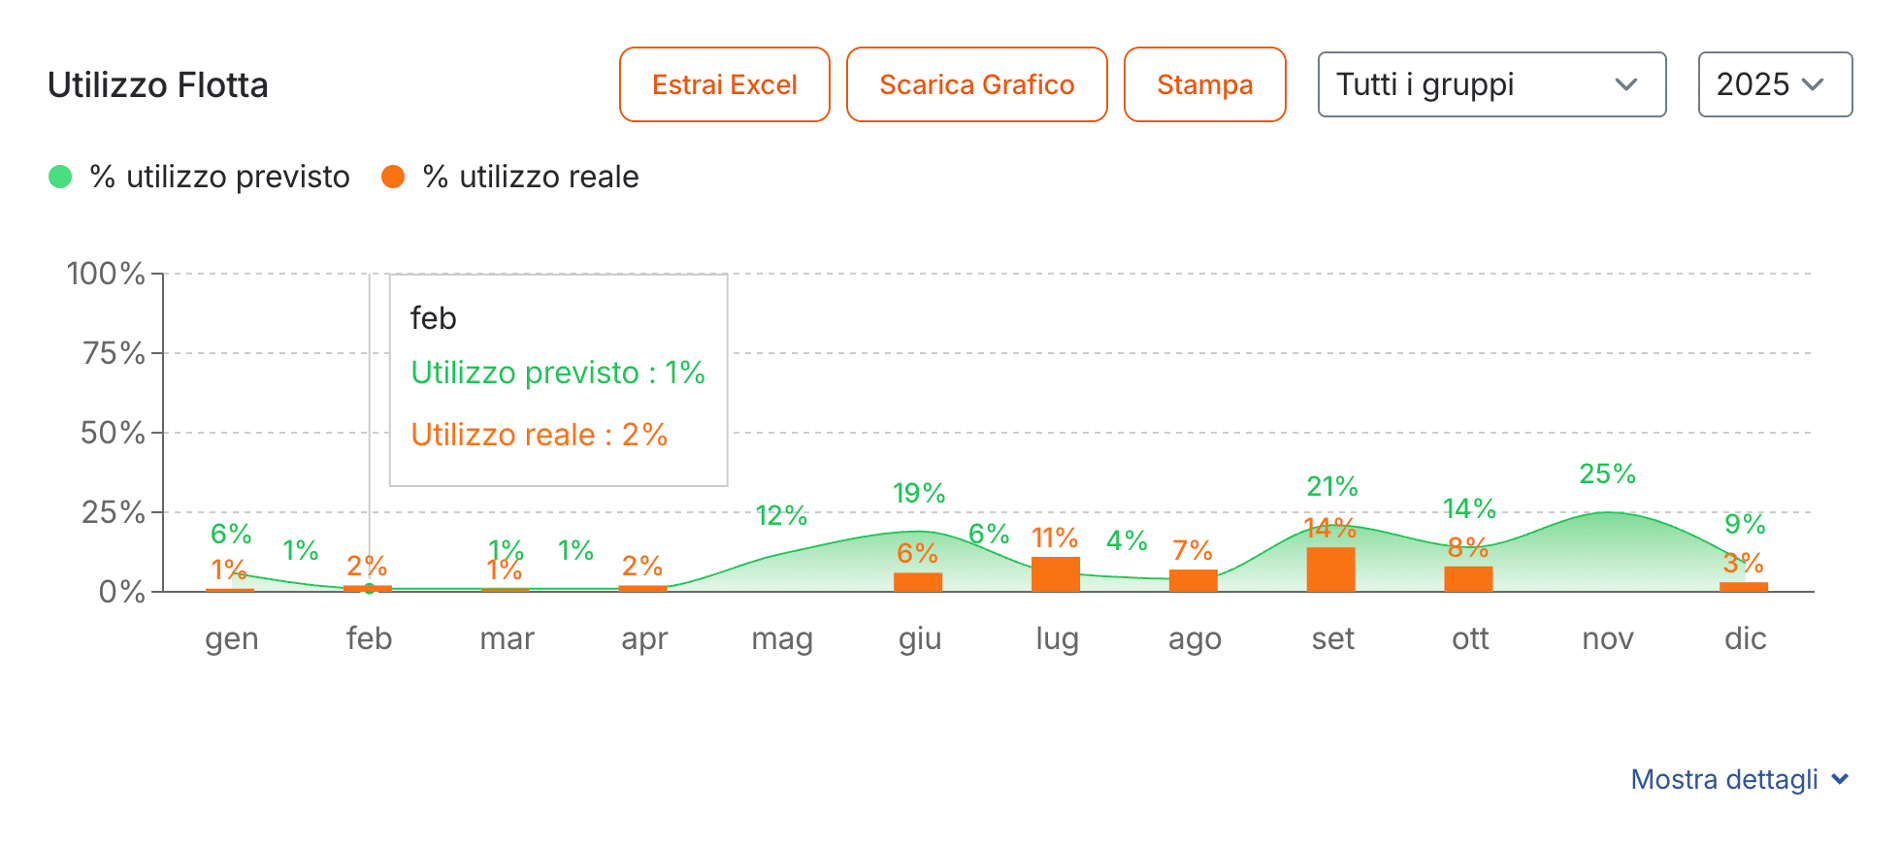Click the nov label on the x-axis
The image size is (1900, 846).
click(1607, 638)
